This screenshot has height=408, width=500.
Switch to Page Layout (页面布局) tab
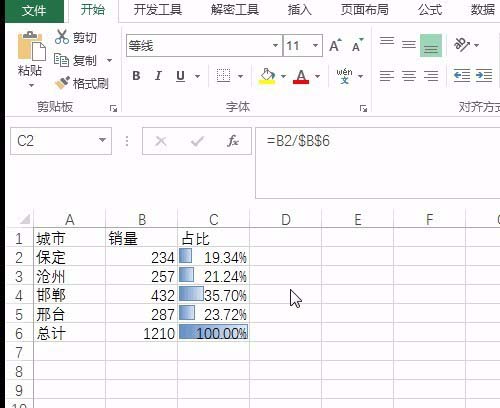364,10
